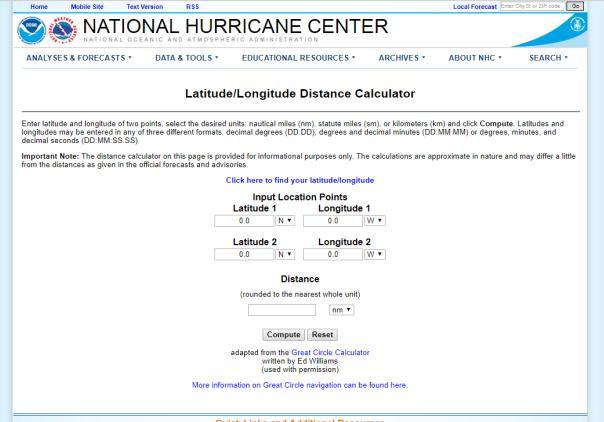
Task: Click the Input Location Points label
Action: coord(300,197)
